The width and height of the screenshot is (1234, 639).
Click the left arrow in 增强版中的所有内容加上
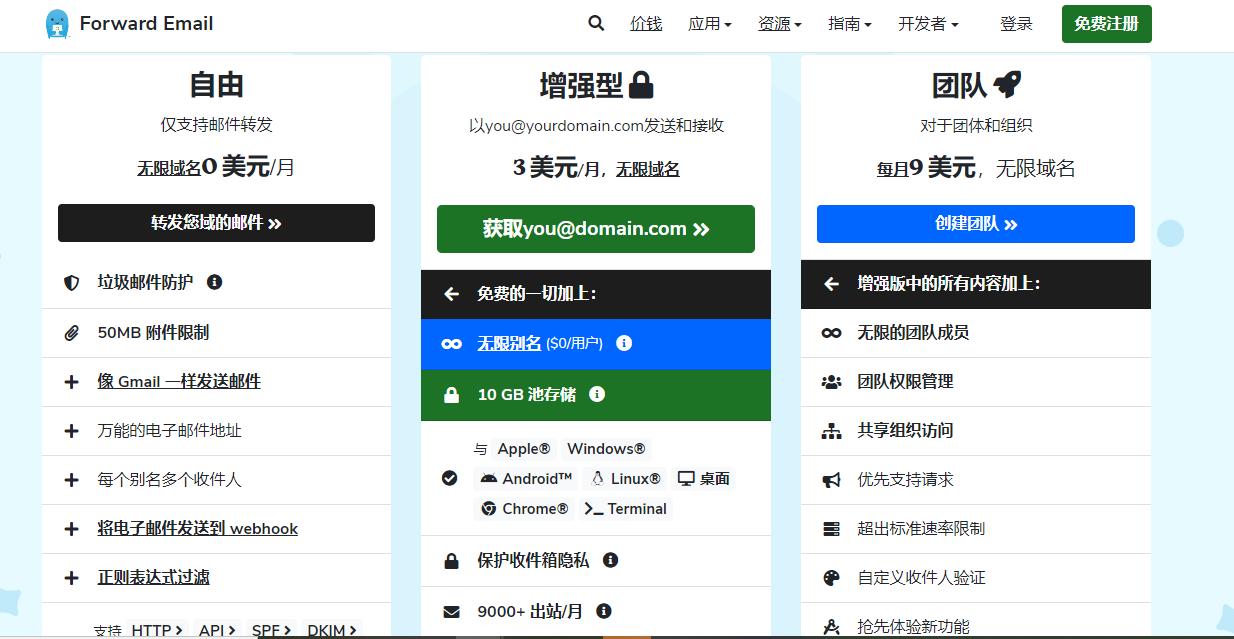click(831, 284)
